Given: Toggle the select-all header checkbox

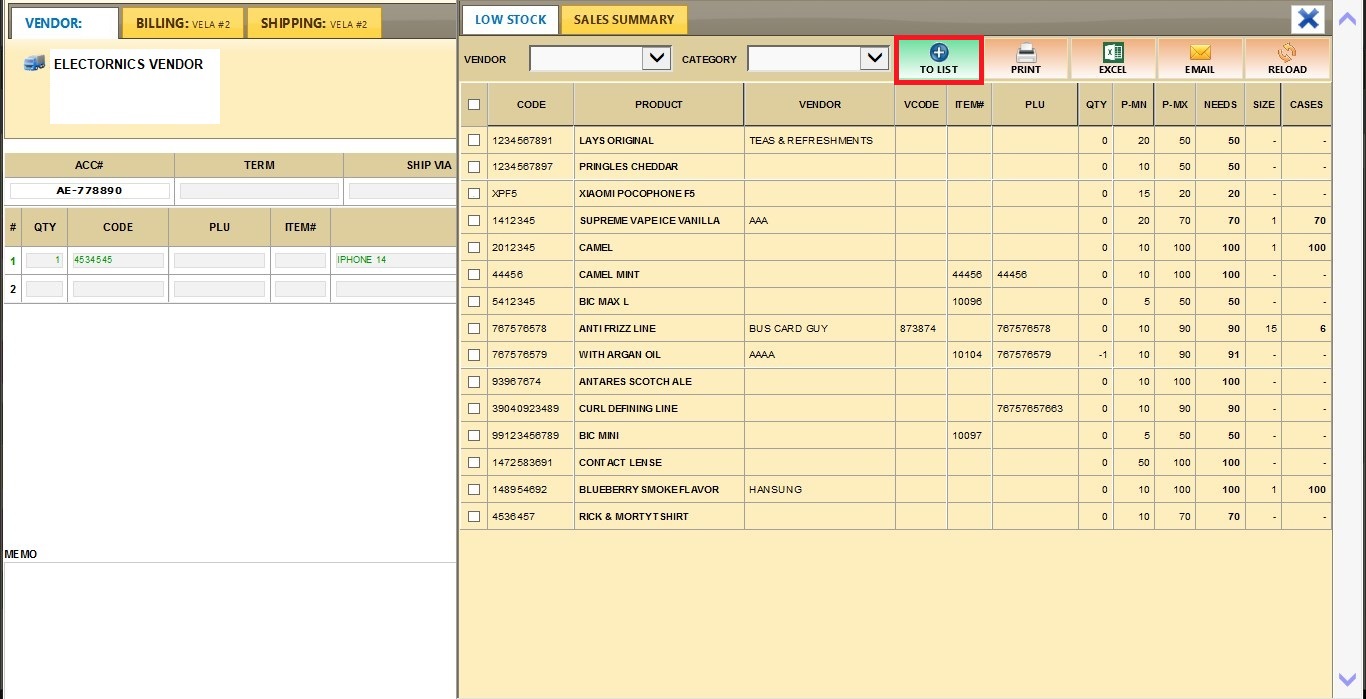Looking at the screenshot, I should tap(474, 105).
